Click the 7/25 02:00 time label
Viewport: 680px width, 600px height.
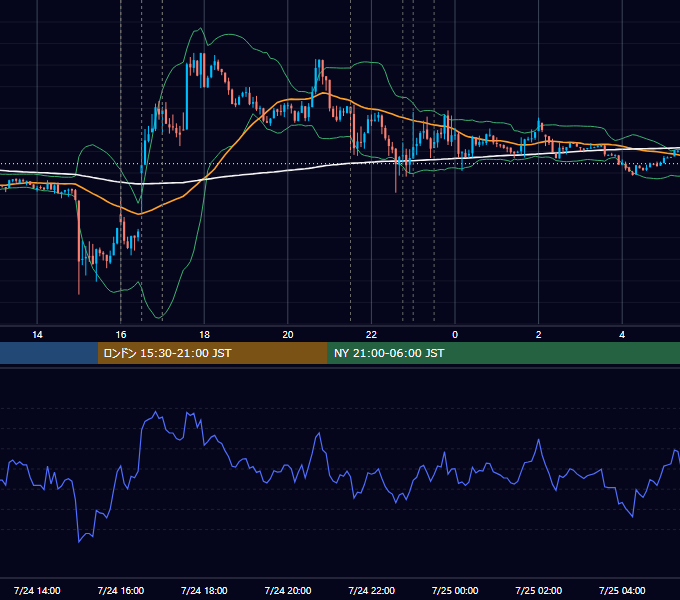539,590
